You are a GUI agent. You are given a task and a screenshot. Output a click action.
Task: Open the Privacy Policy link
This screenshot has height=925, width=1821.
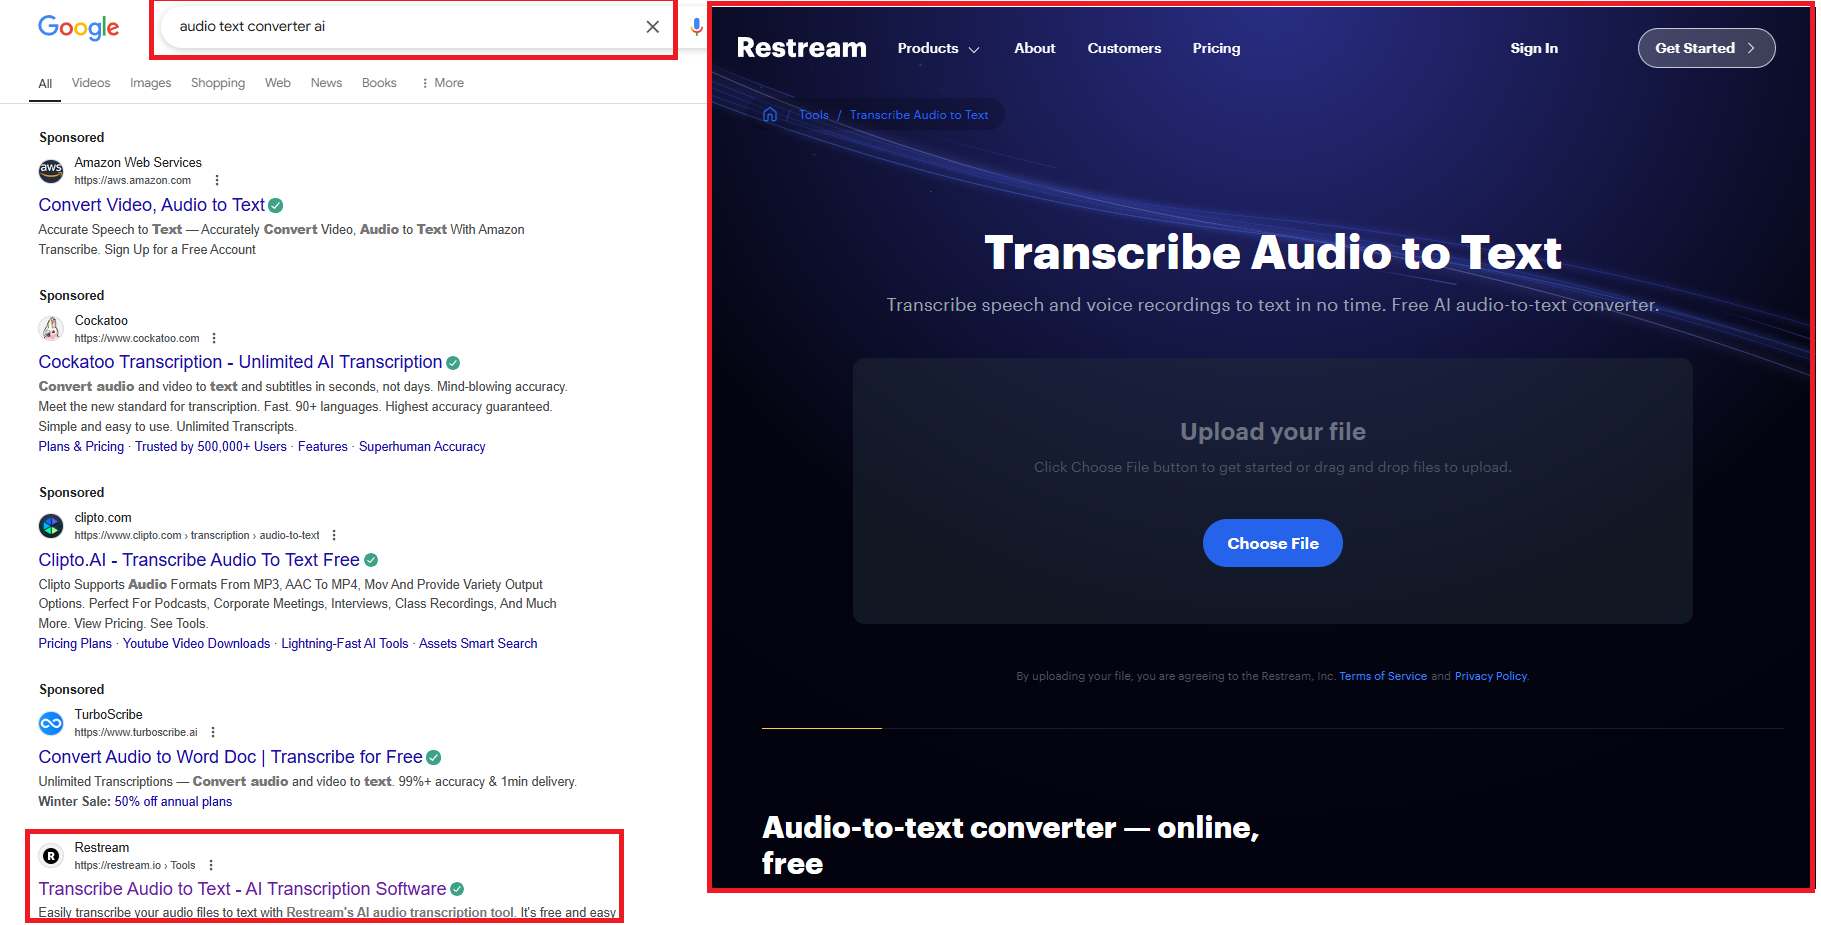pyautogui.click(x=1490, y=677)
